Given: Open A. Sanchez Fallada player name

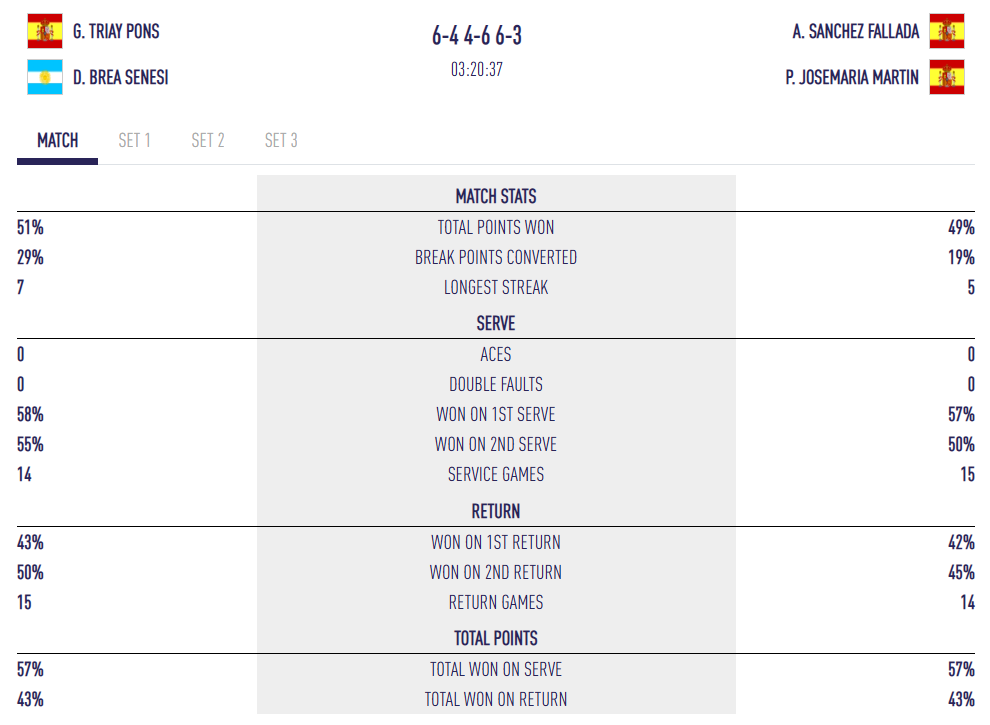Looking at the screenshot, I should click(855, 31).
